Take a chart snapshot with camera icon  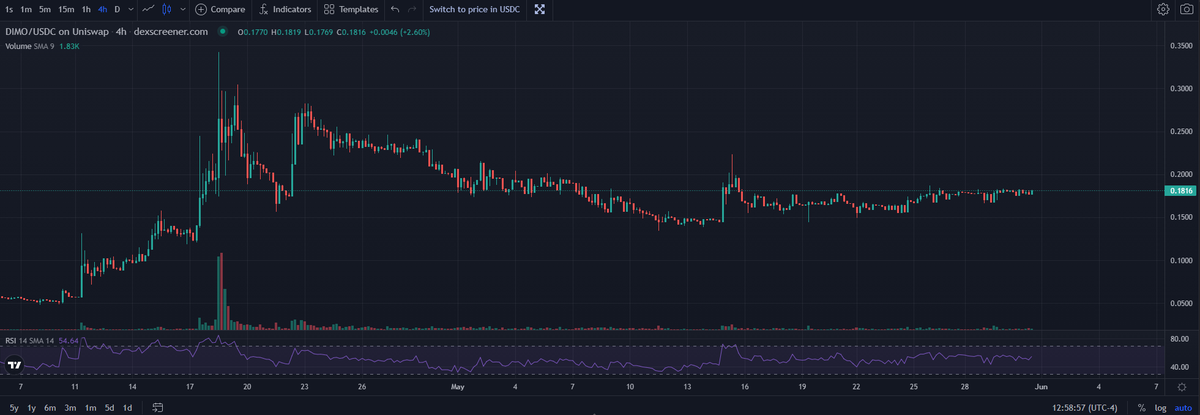[x=1186, y=9]
